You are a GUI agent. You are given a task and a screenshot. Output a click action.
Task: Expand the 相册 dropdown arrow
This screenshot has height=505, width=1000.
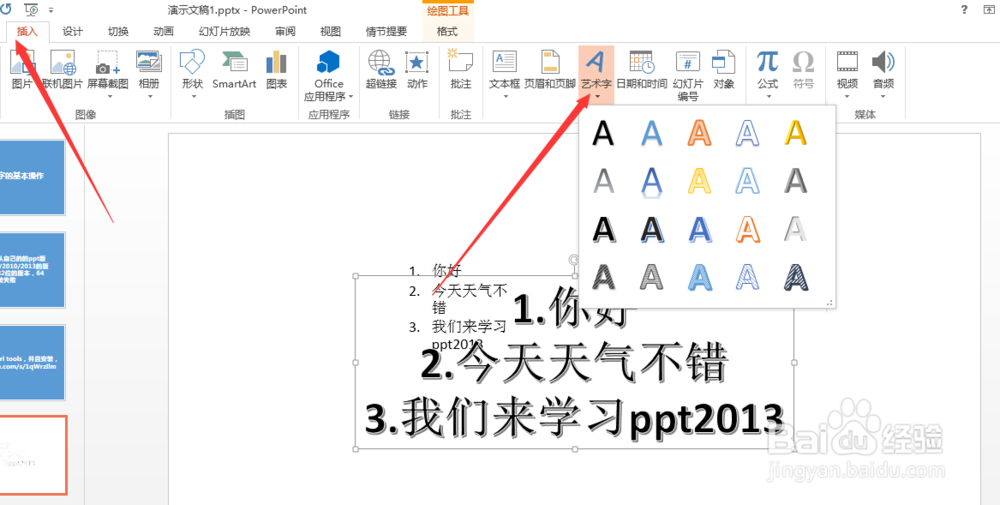pos(150,96)
